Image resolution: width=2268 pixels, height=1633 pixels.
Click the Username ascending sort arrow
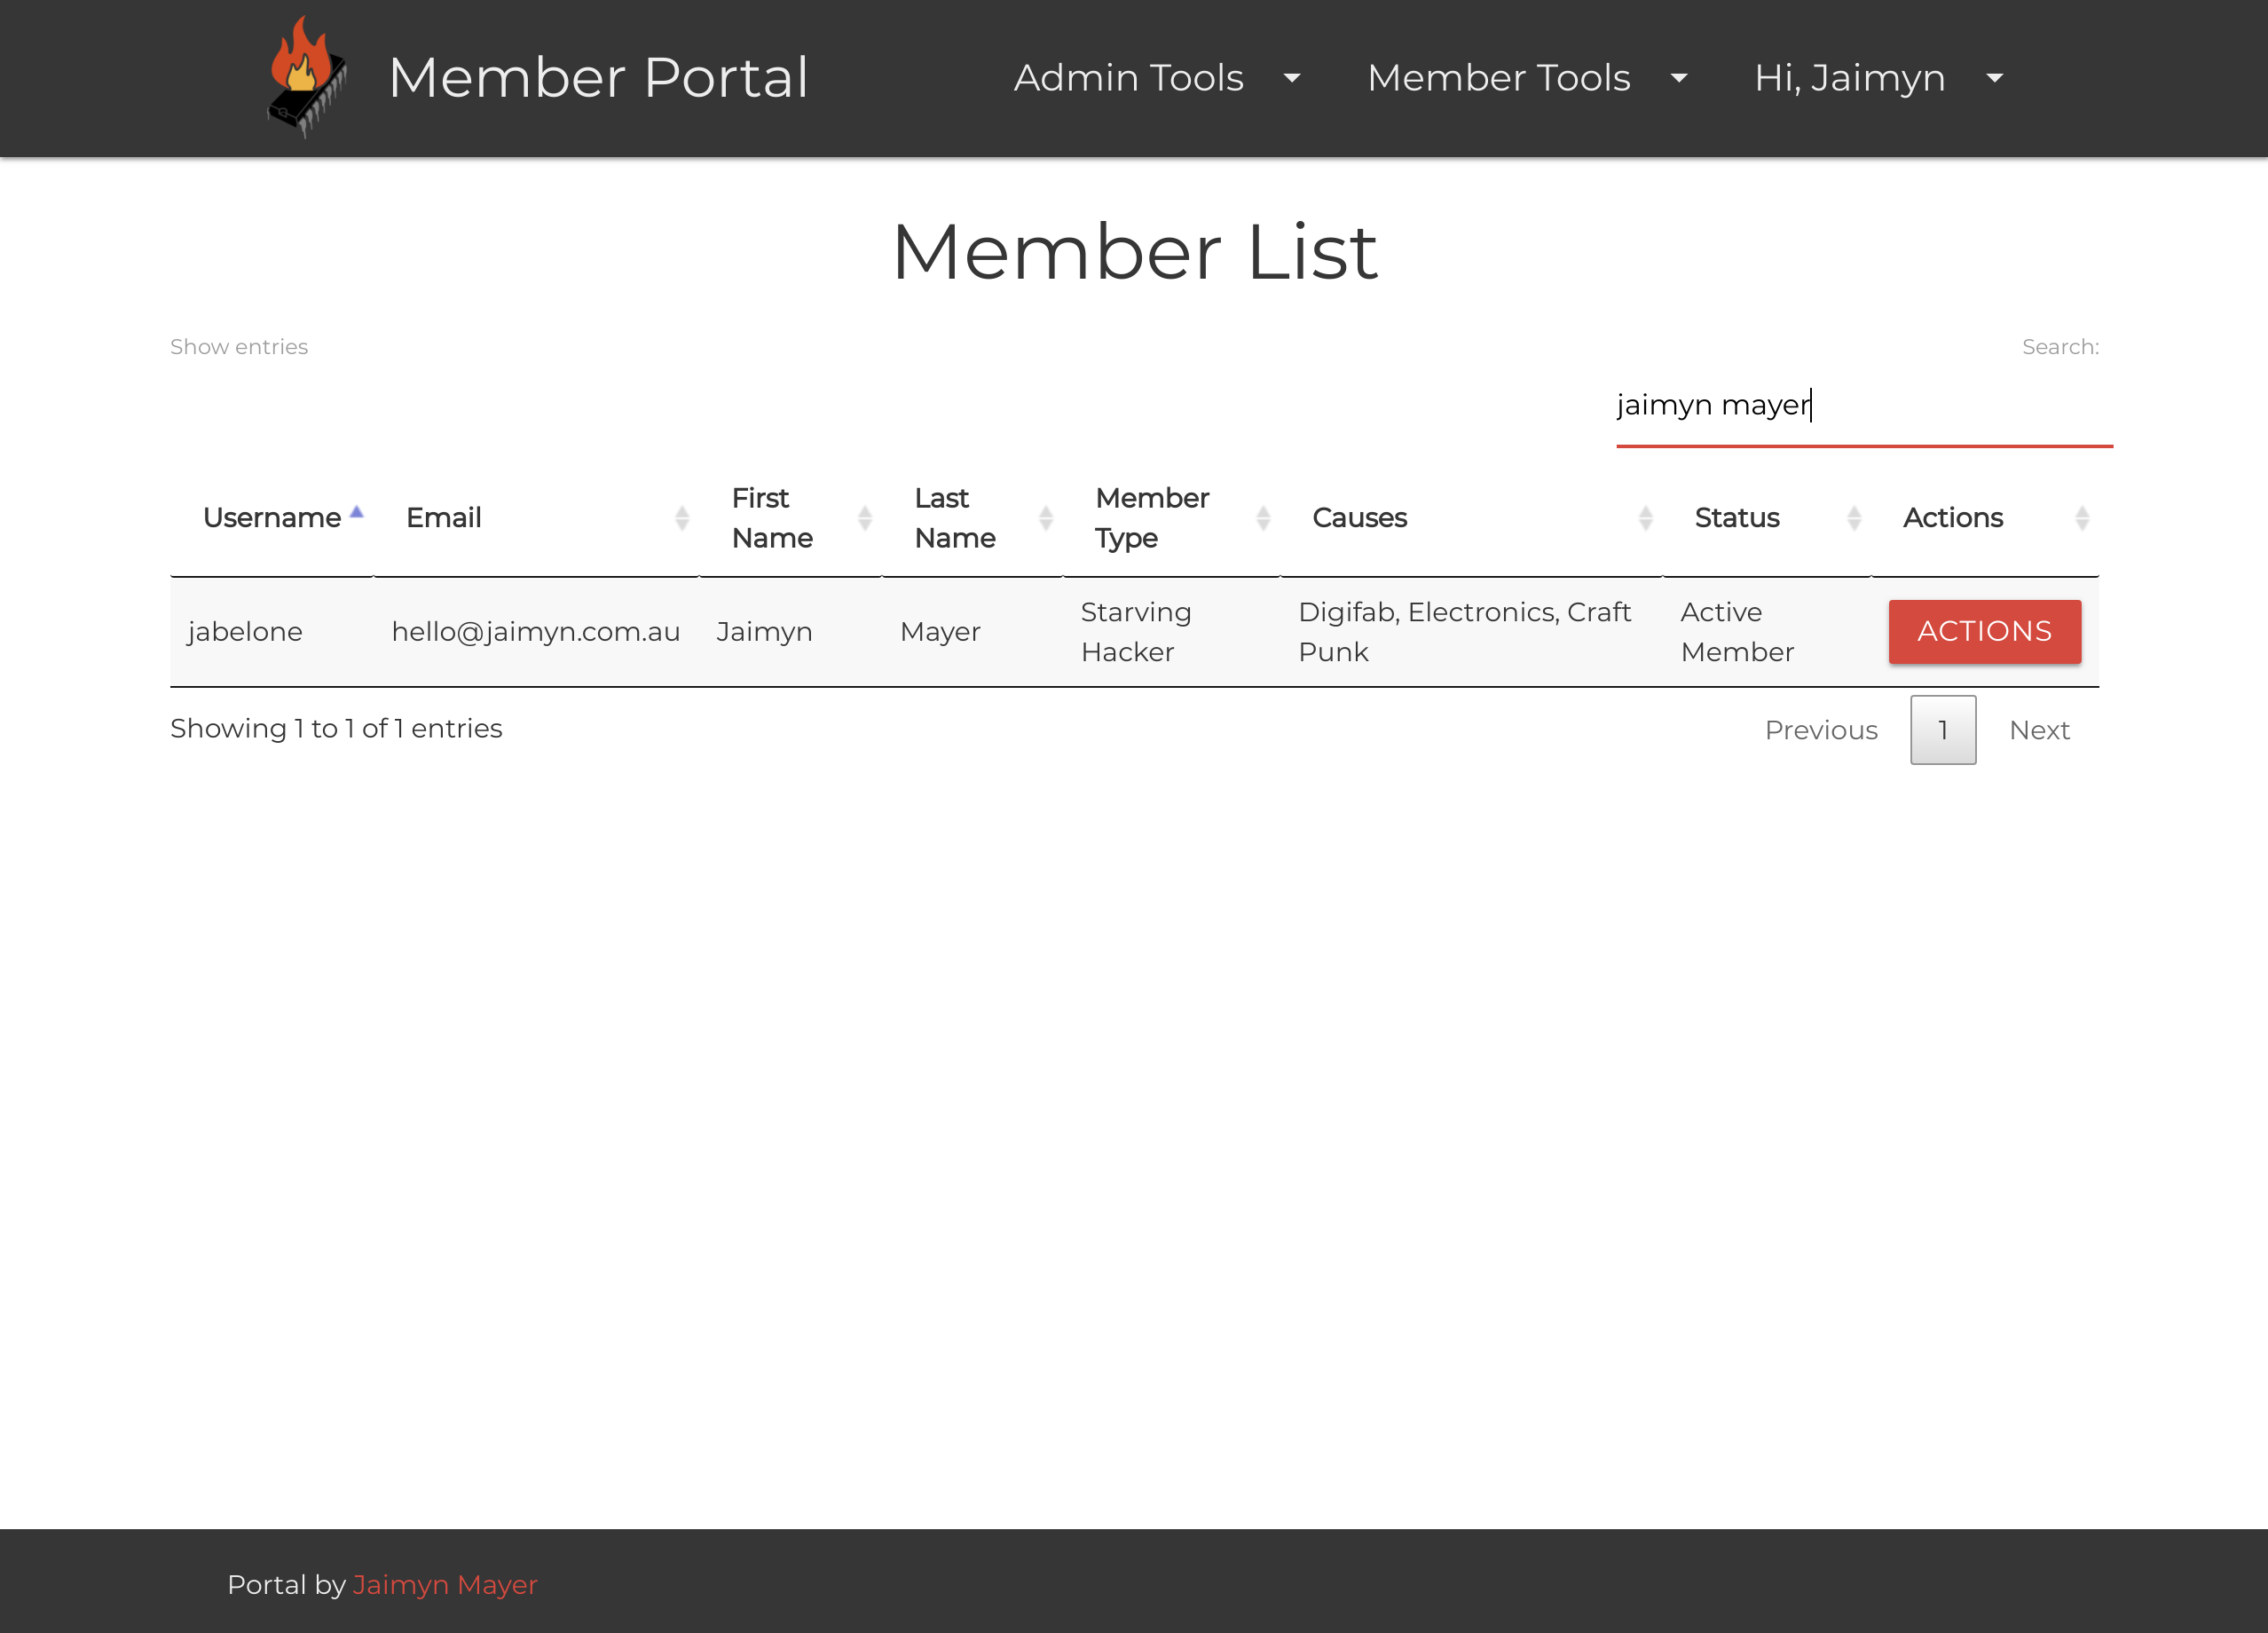click(x=357, y=513)
